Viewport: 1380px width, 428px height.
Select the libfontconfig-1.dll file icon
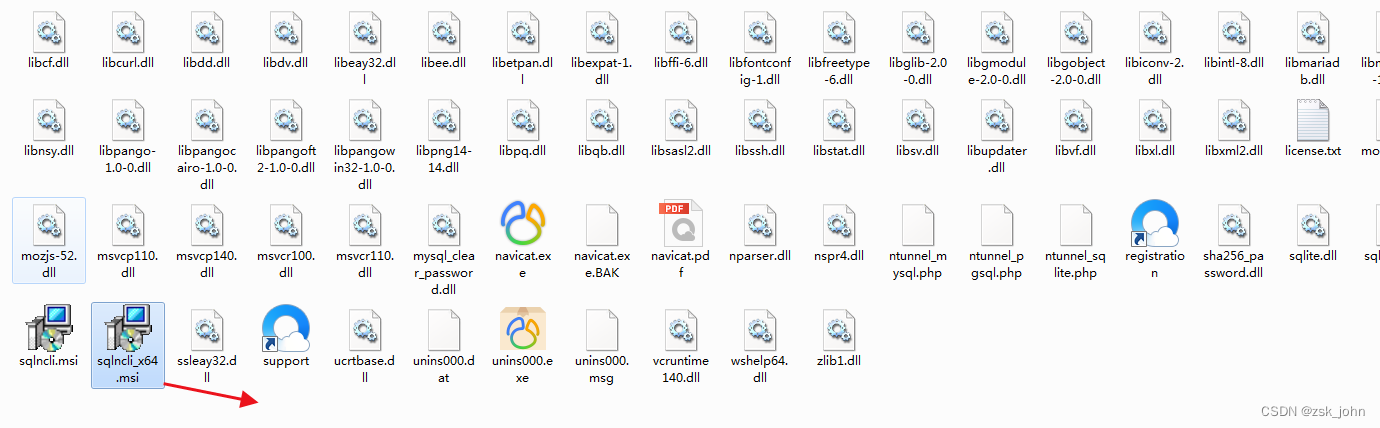[x=760, y=30]
